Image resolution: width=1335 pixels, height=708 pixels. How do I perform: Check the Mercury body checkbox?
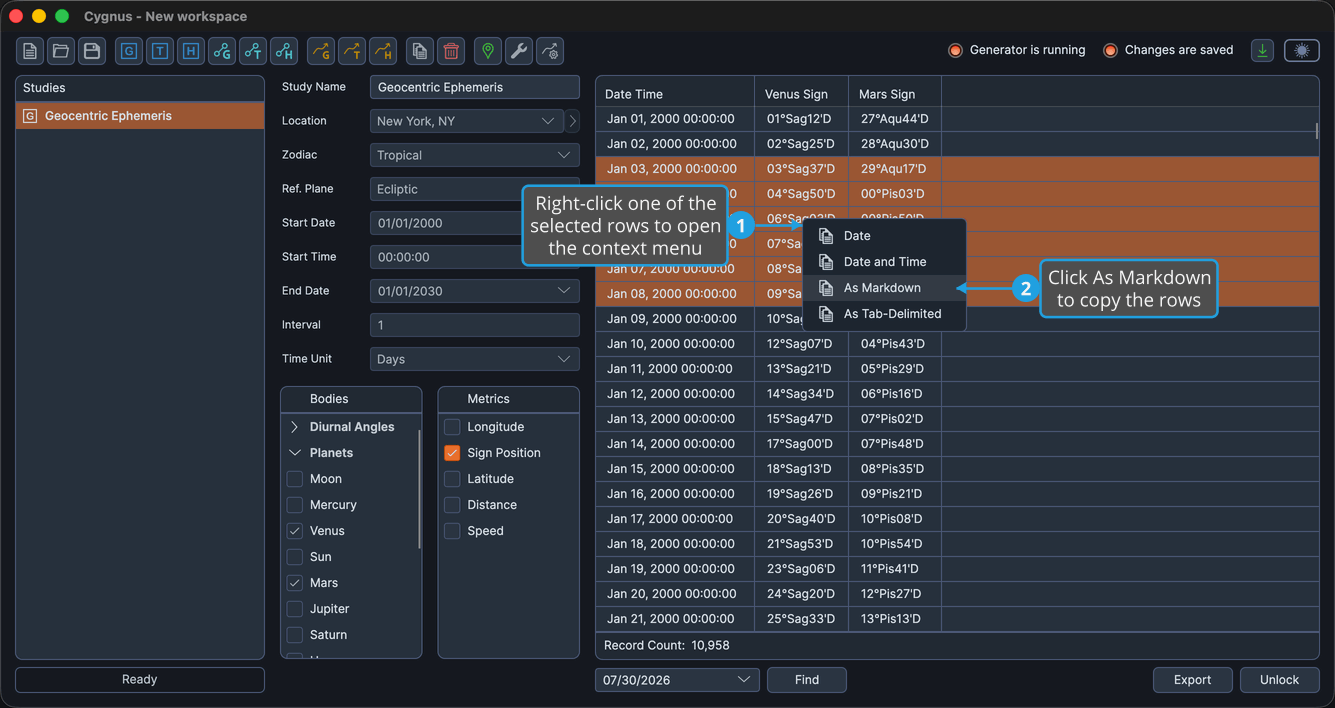pyautogui.click(x=295, y=505)
